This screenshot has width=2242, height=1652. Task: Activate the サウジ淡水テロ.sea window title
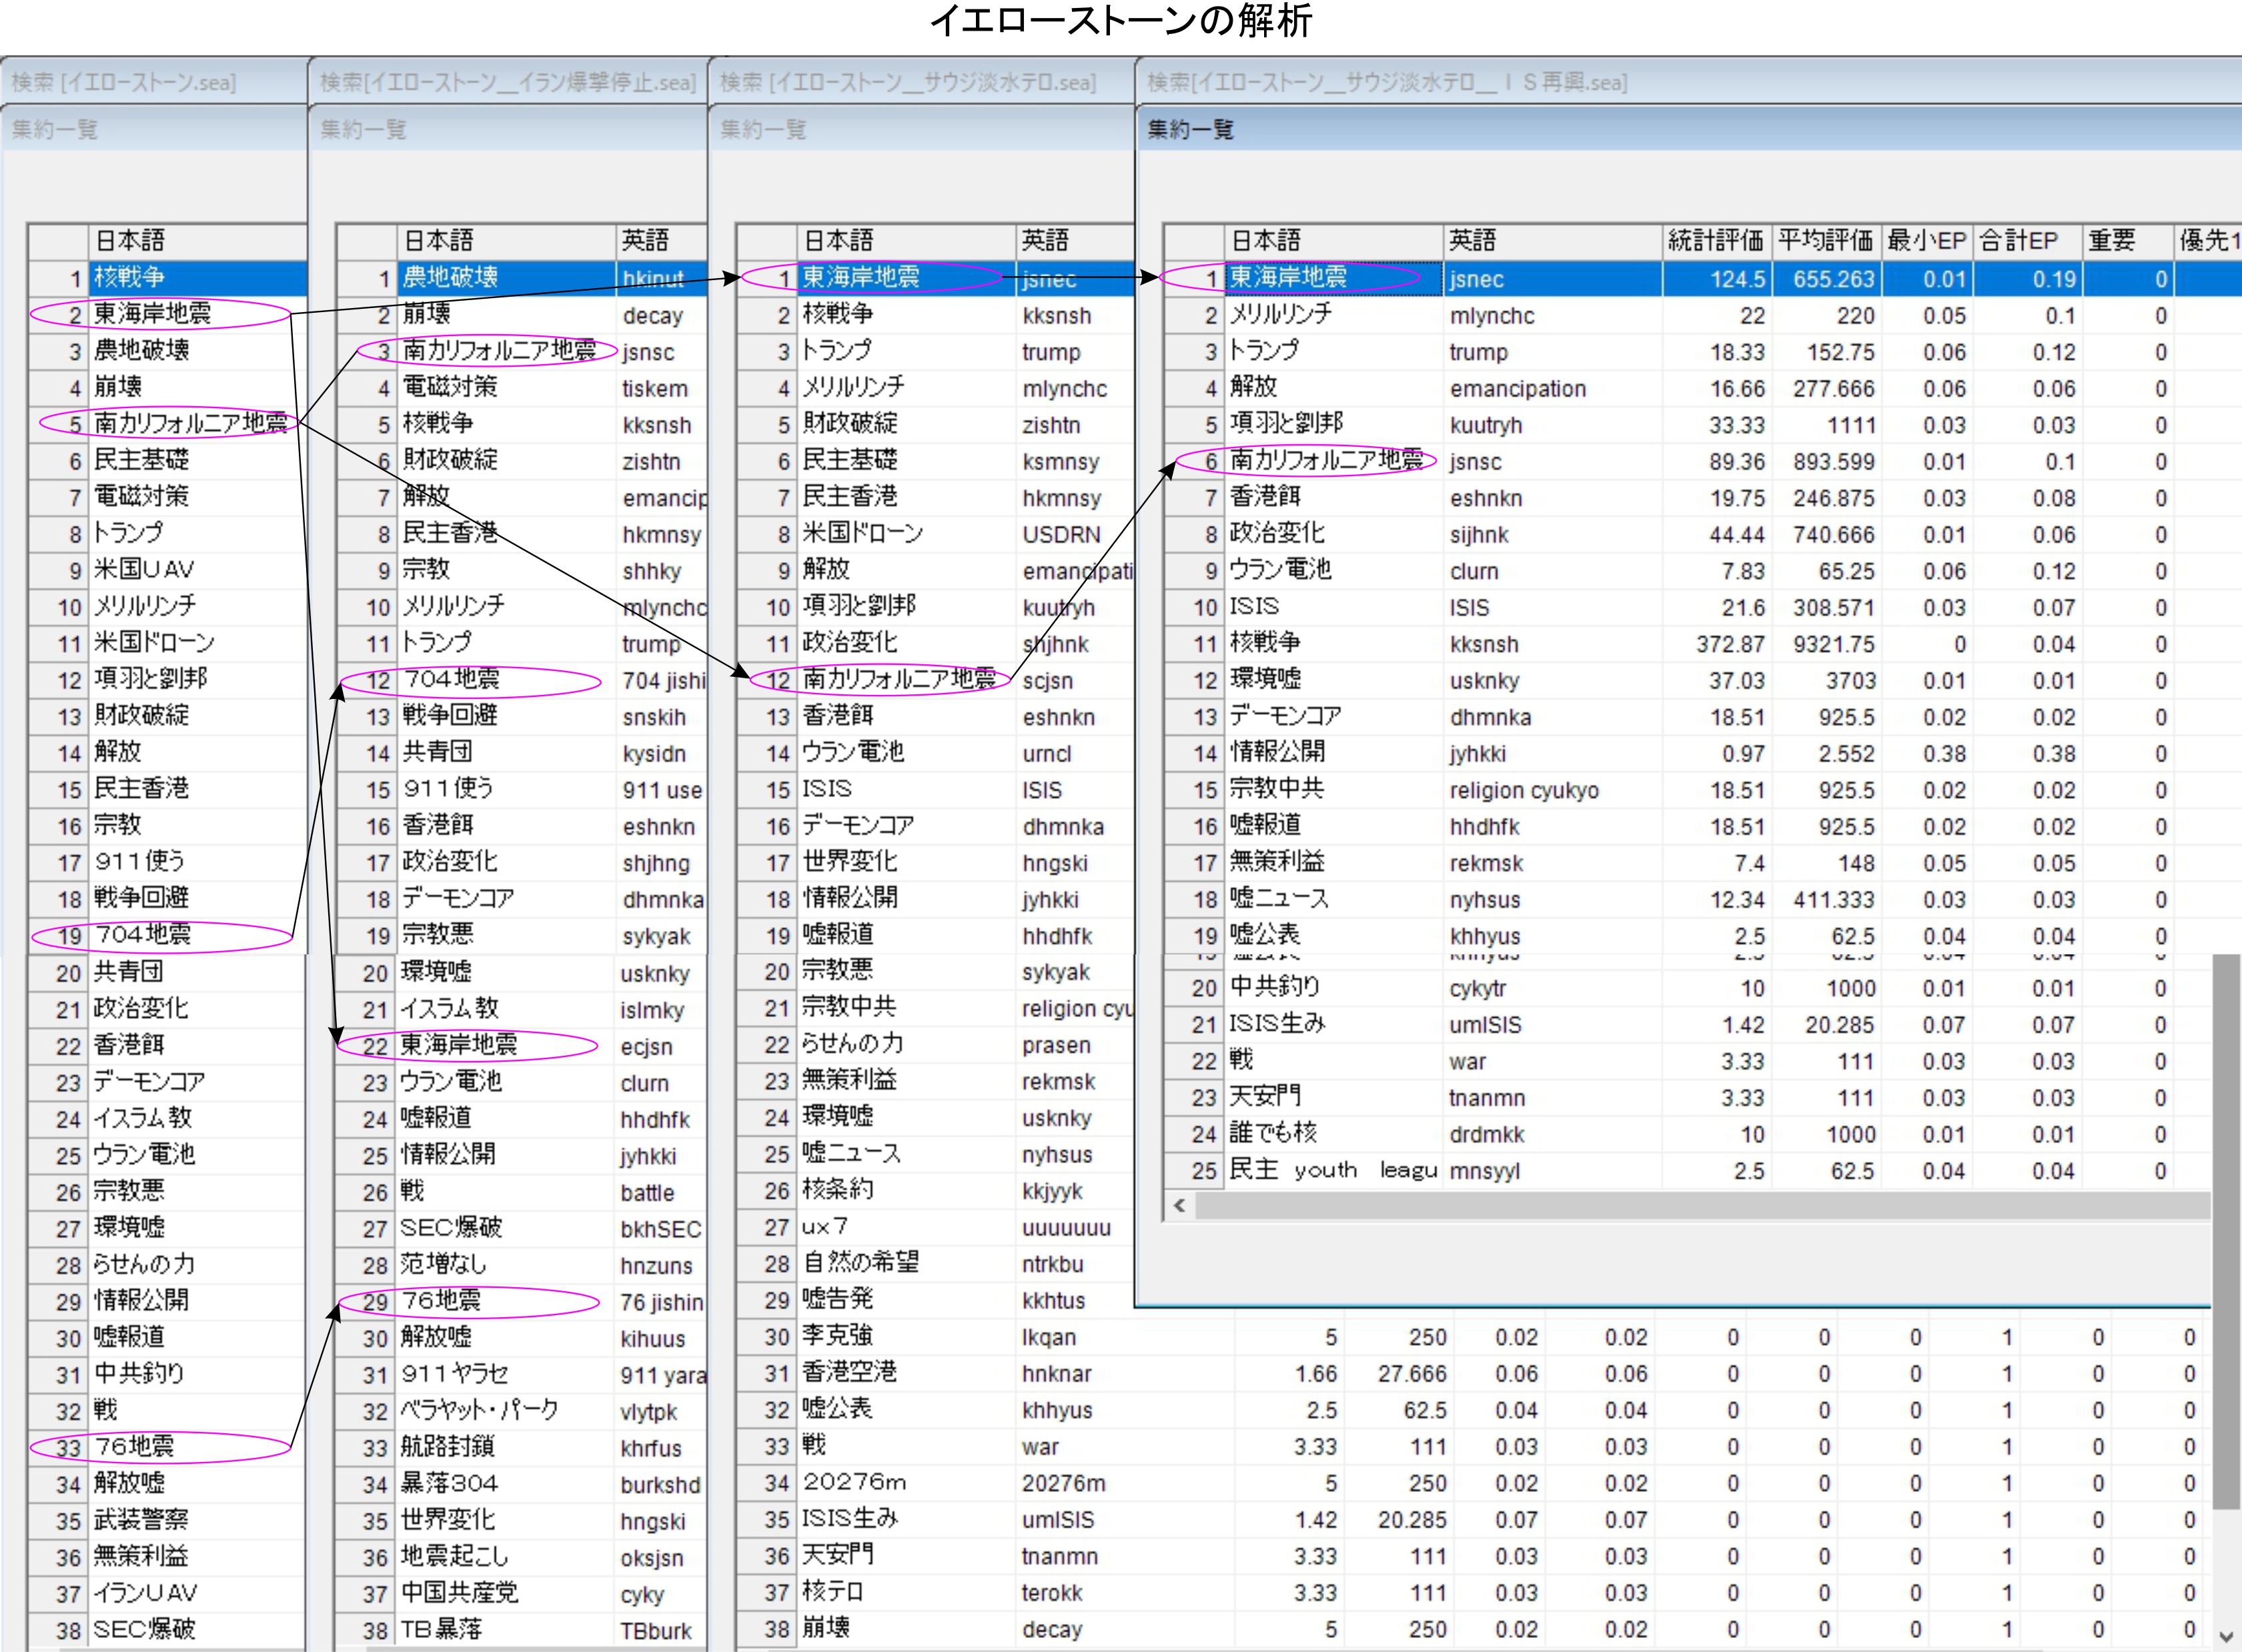[x=908, y=82]
